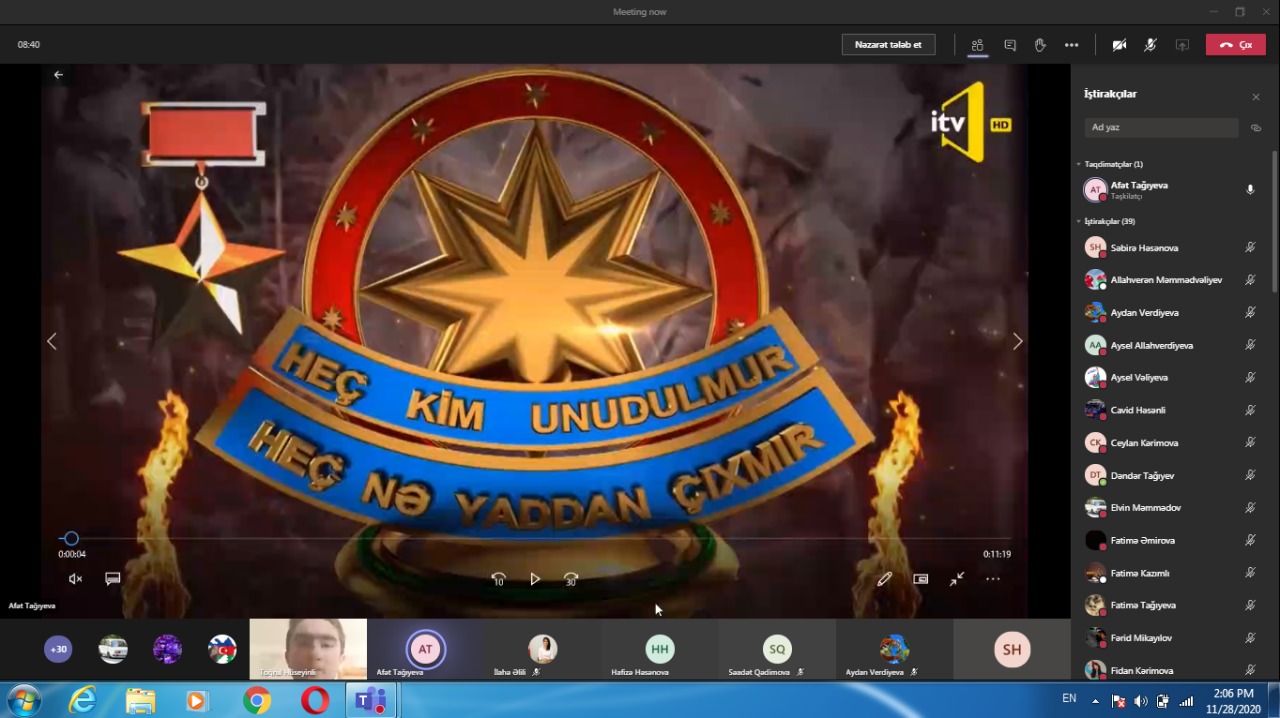
Task: Copy the meeting join link icon
Action: click(1256, 128)
